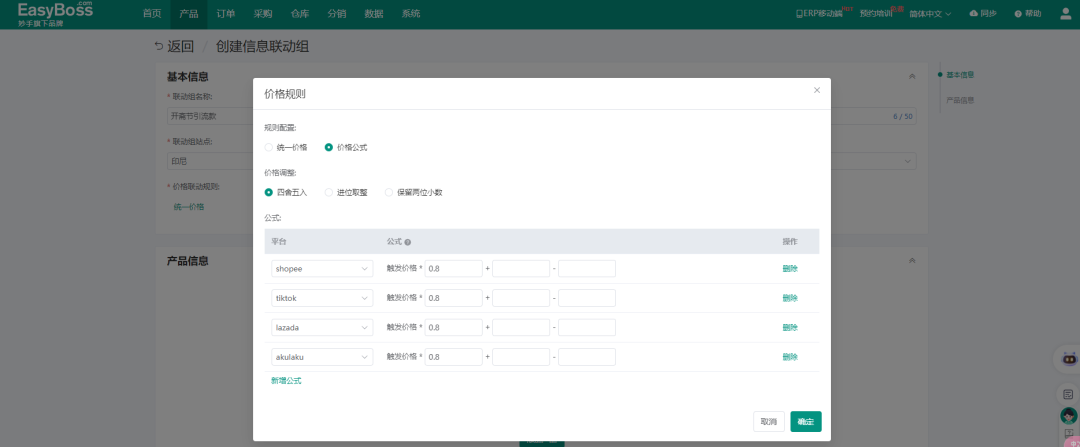This screenshot has height=447, width=1080.
Task: Click the 同步 cloud sync icon
Action: [x=973, y=14]
